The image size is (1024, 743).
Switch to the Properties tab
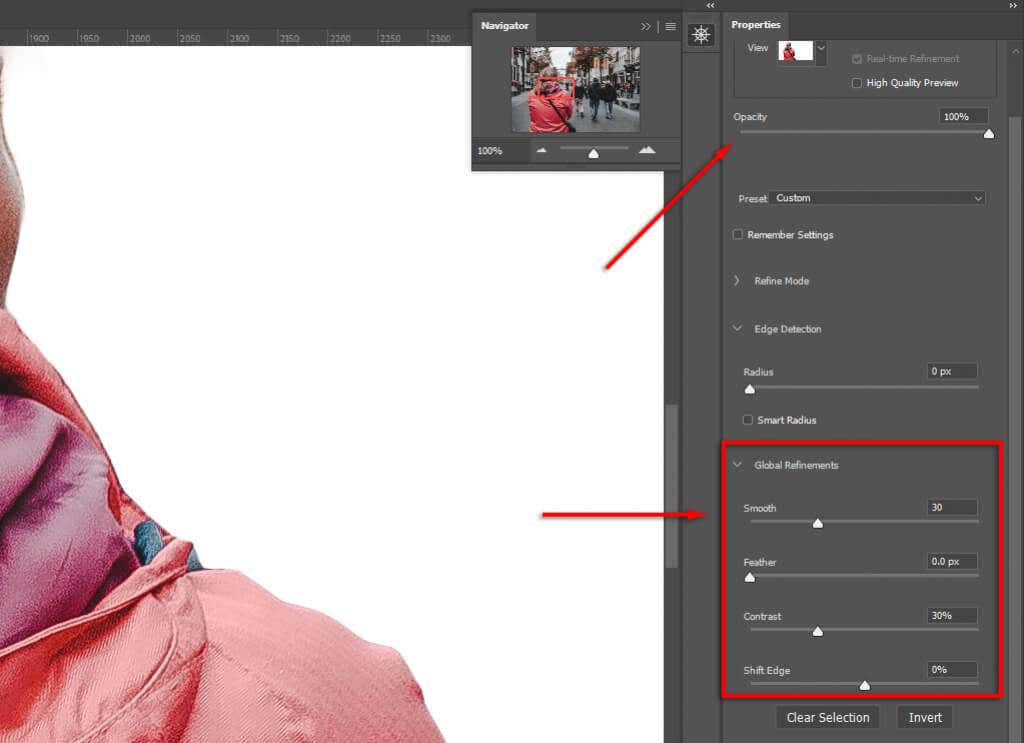click(x=756, y=24)
